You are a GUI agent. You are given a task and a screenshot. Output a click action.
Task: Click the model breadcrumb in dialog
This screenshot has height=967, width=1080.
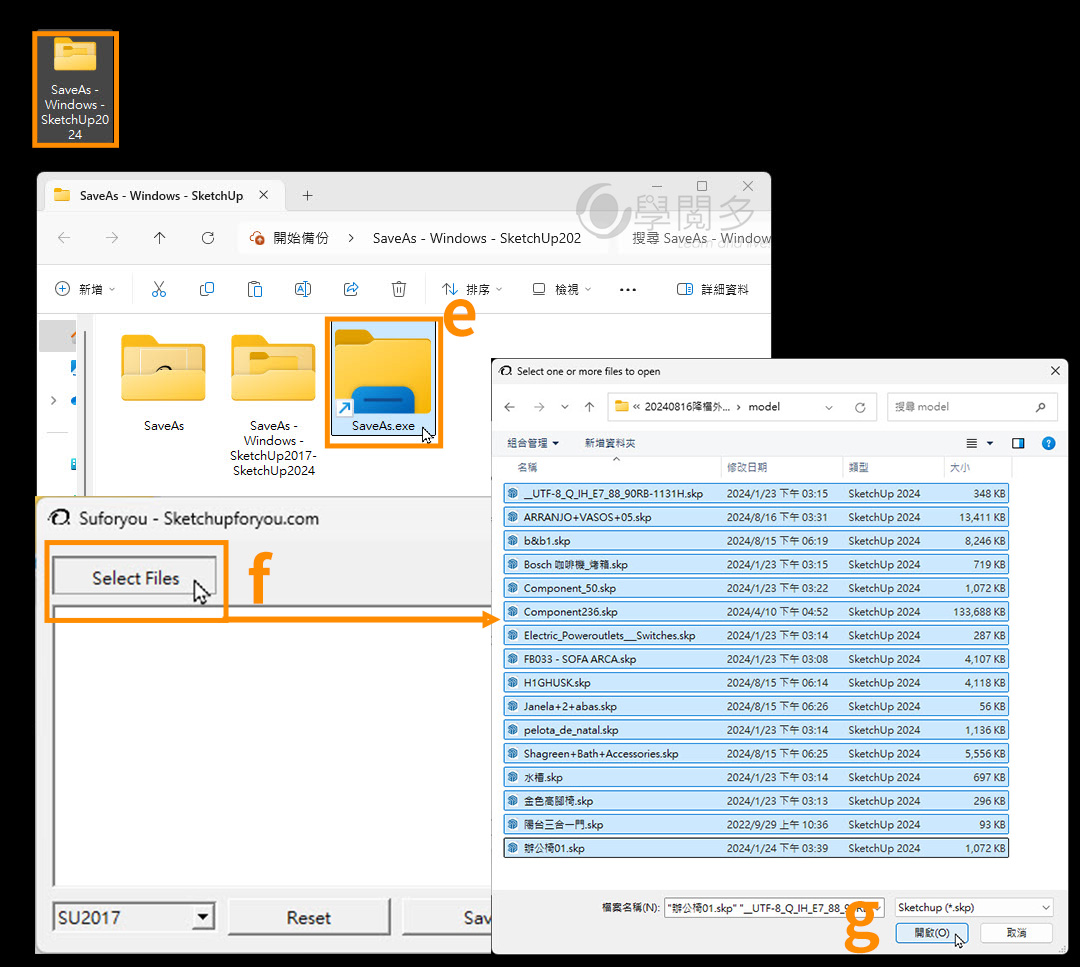coord(764,407)
